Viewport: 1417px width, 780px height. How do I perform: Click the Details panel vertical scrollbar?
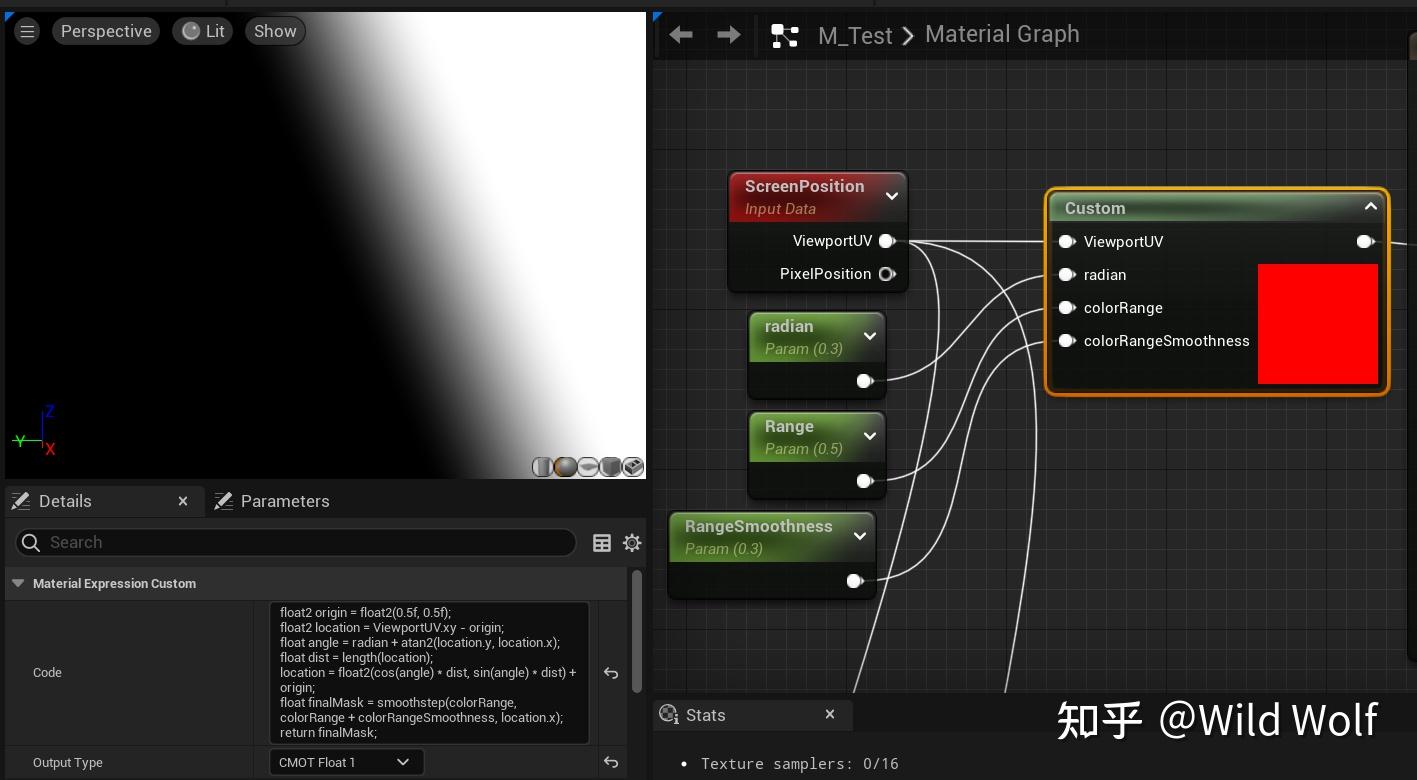[637, 632]
